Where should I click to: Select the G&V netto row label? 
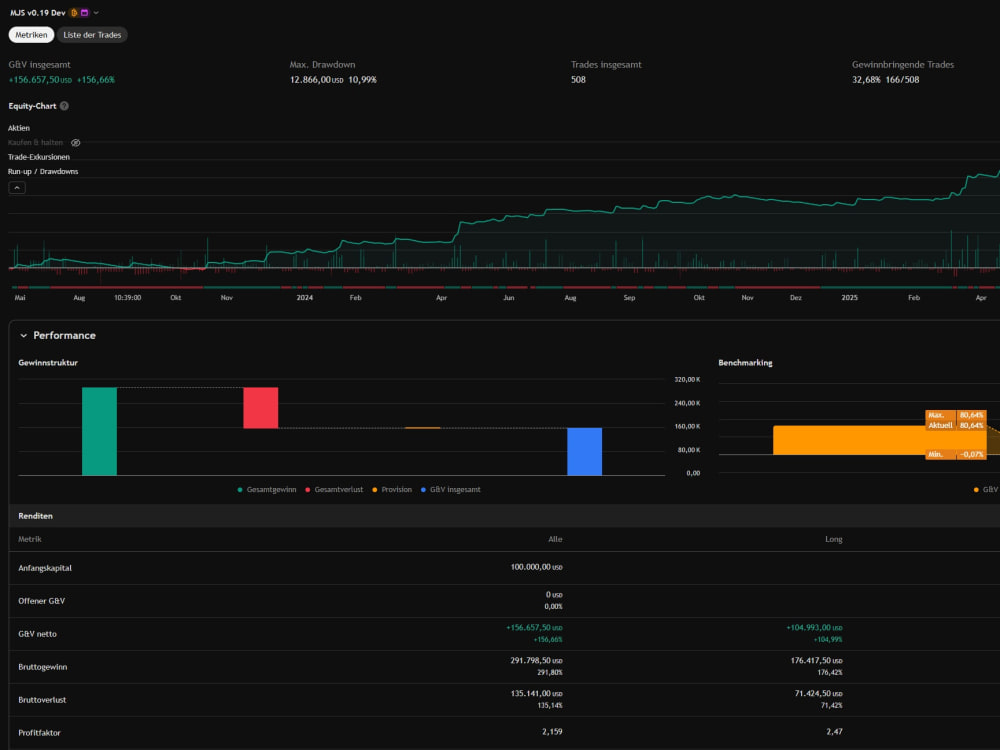pyautogui.click(x=38, y=634)
